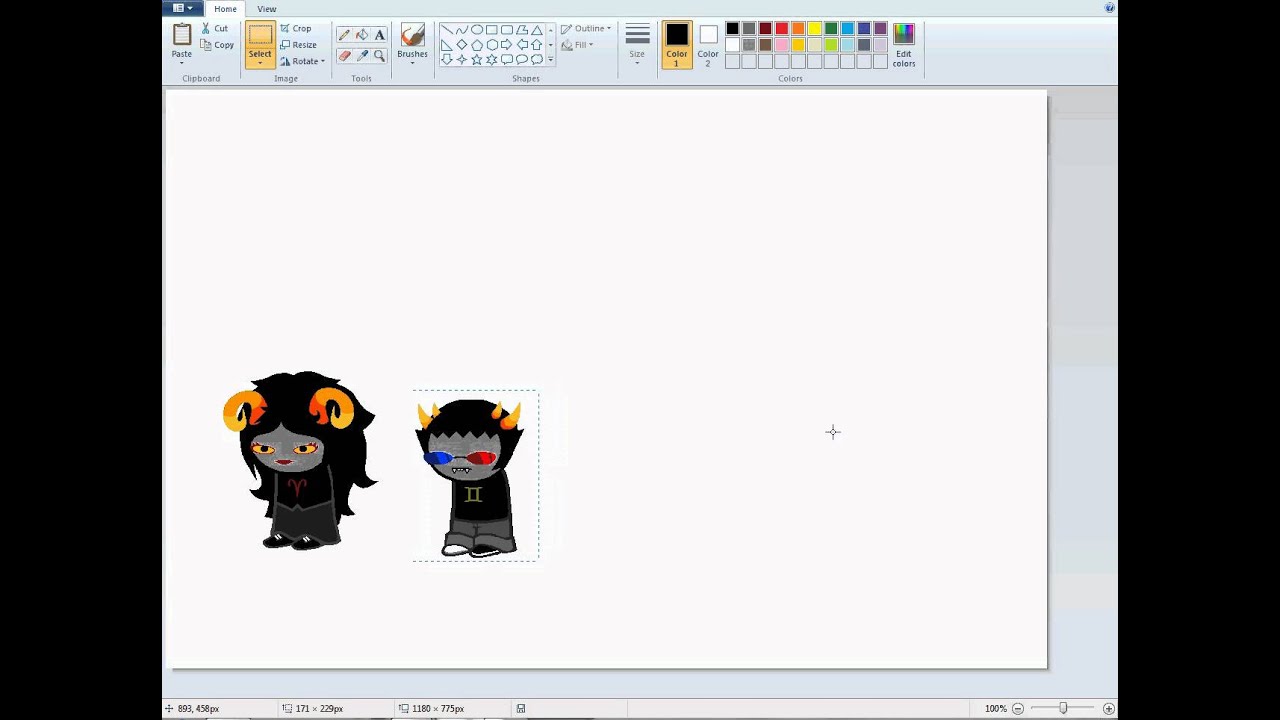Choose the Diamond shape
Screen dimensions: 1280x720
pyautogui.click(x=462, y=45)
